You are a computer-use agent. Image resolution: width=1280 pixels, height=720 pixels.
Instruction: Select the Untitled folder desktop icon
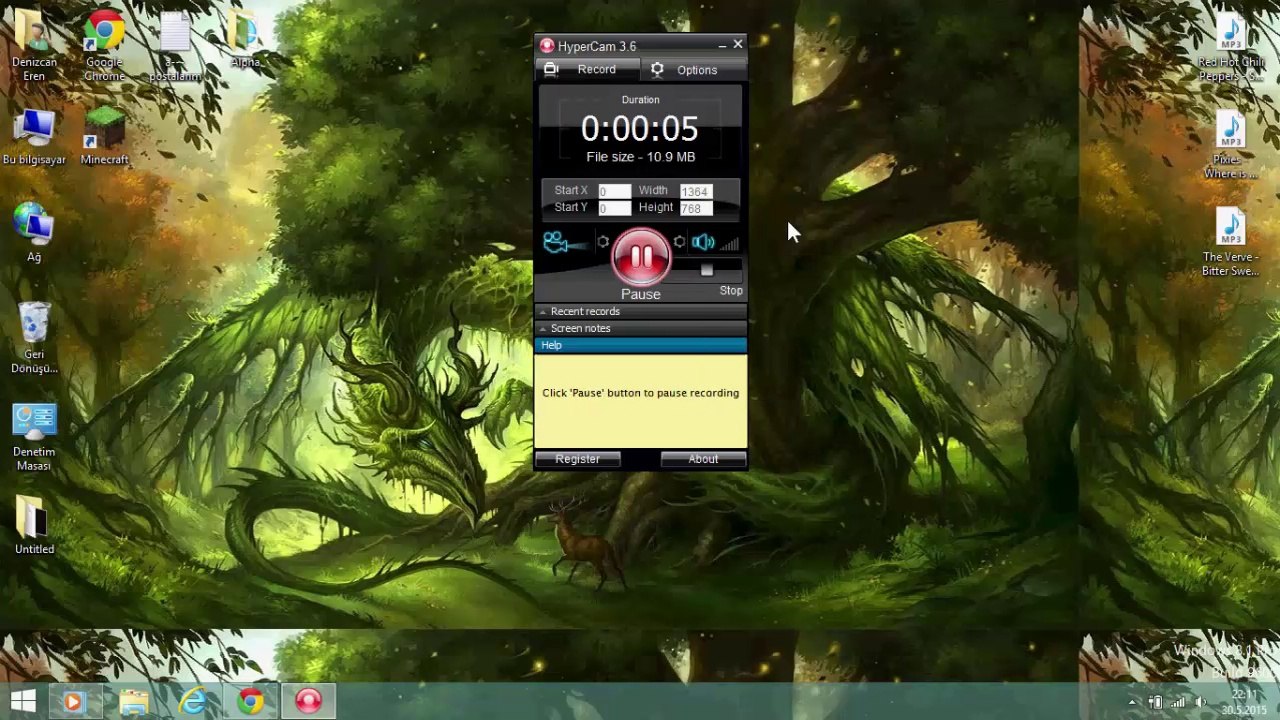[34, 525]
